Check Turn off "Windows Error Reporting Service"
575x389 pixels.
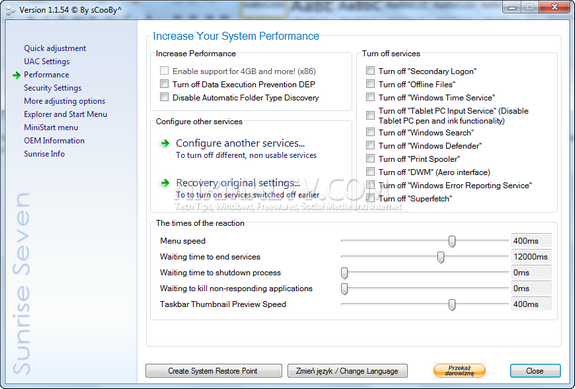pos(370,185)
